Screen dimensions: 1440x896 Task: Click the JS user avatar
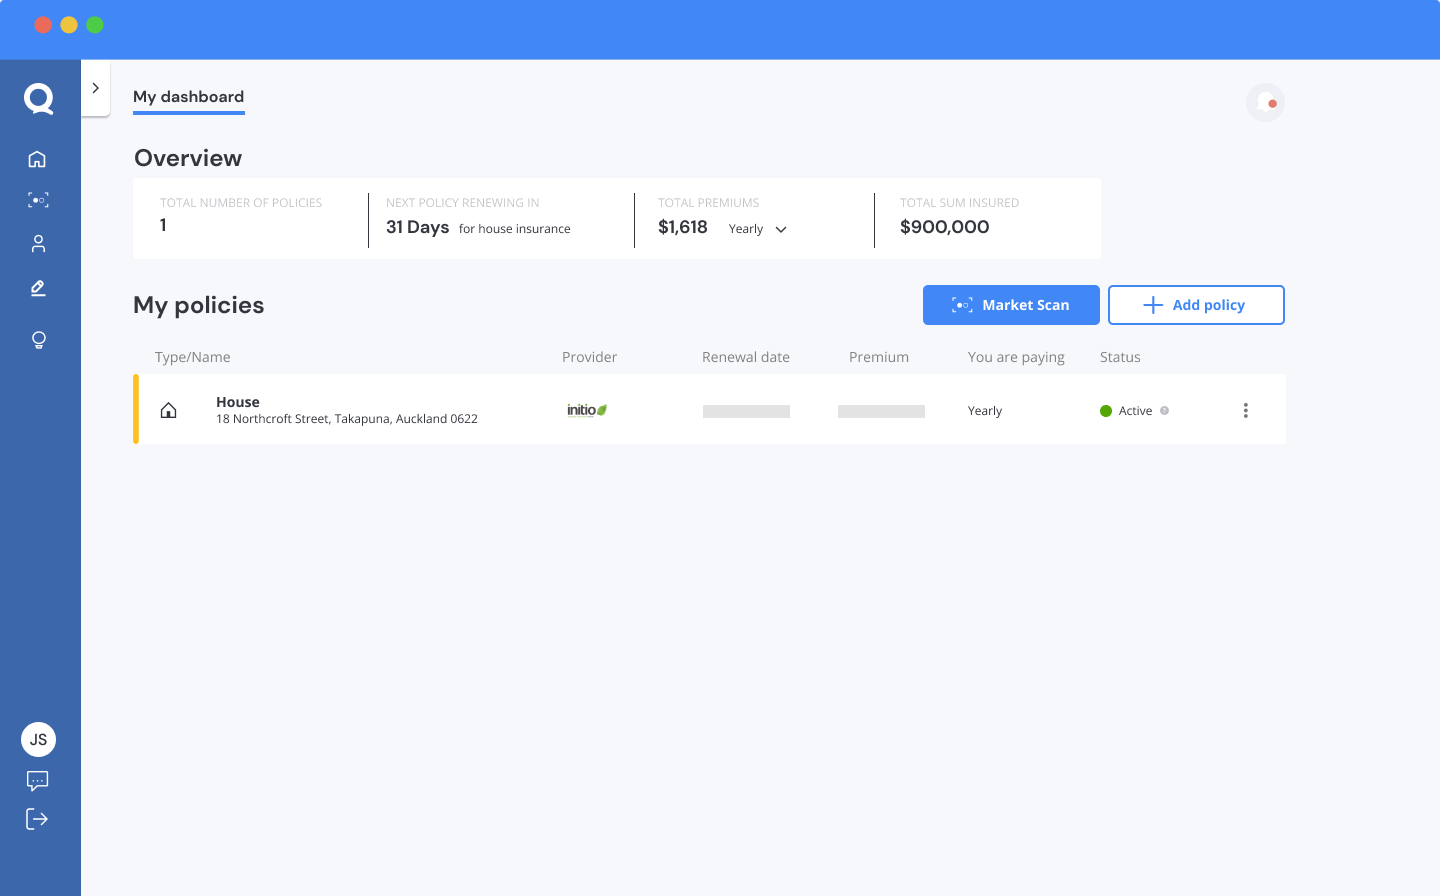click(x=38, y=740)
